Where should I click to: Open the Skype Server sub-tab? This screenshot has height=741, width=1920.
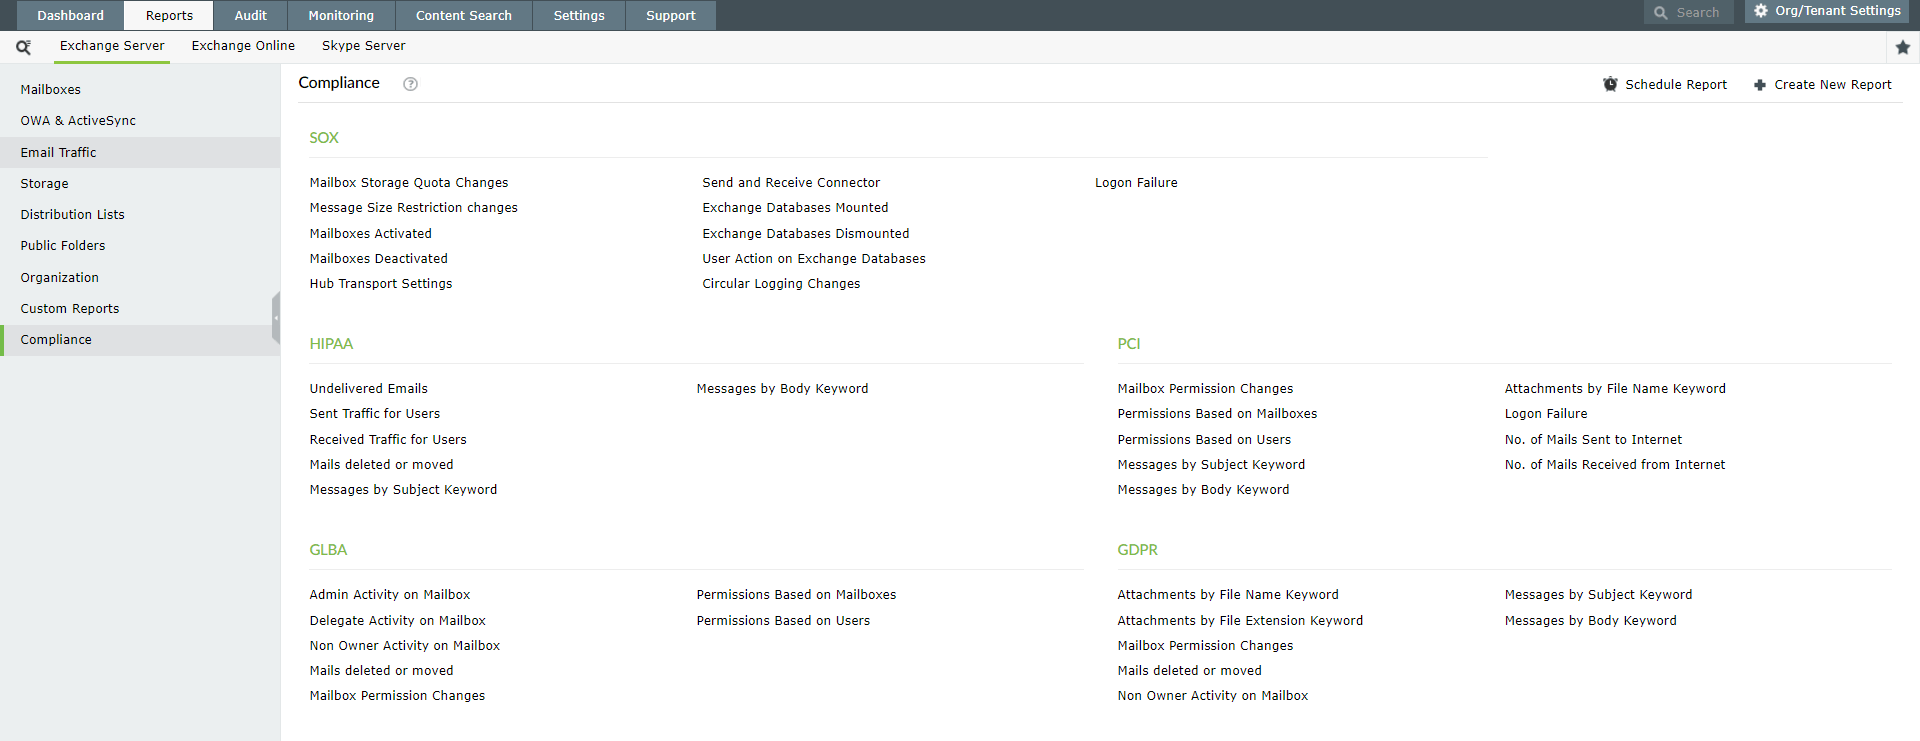363,46
